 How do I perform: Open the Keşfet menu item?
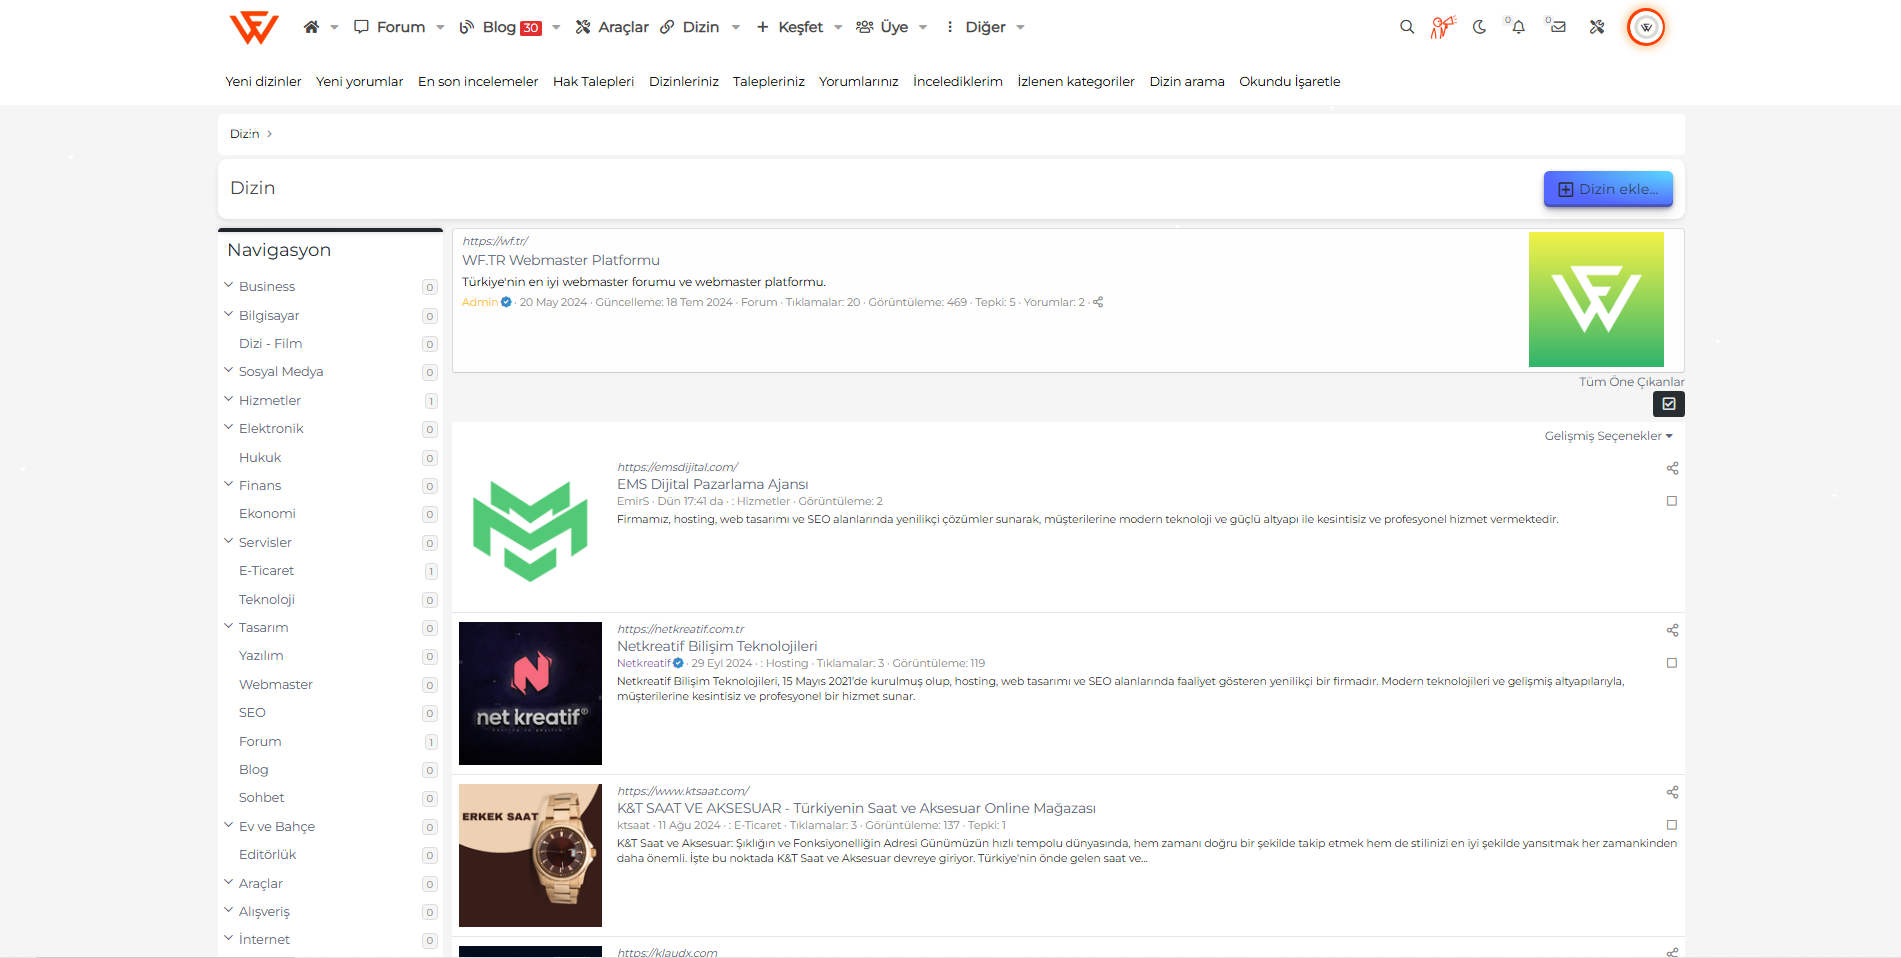click(790, 27)
